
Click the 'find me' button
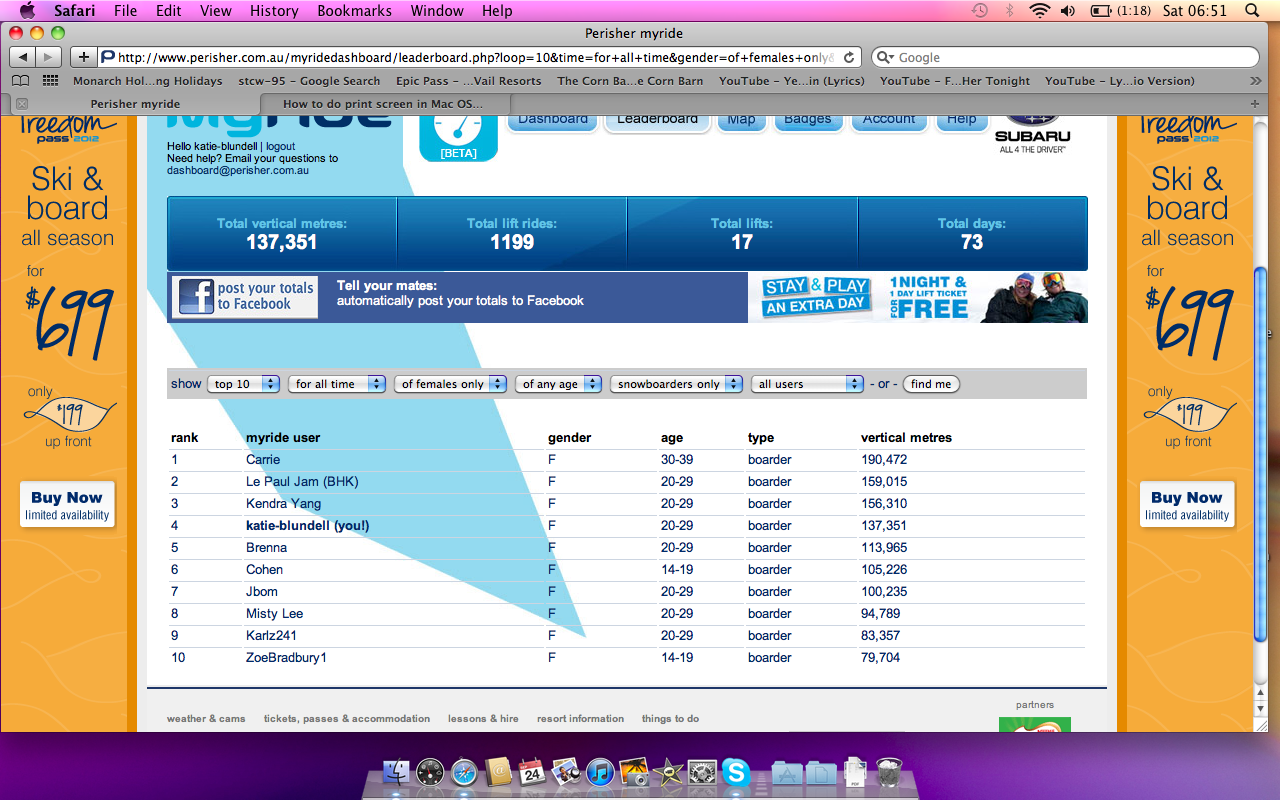[930, 384]
